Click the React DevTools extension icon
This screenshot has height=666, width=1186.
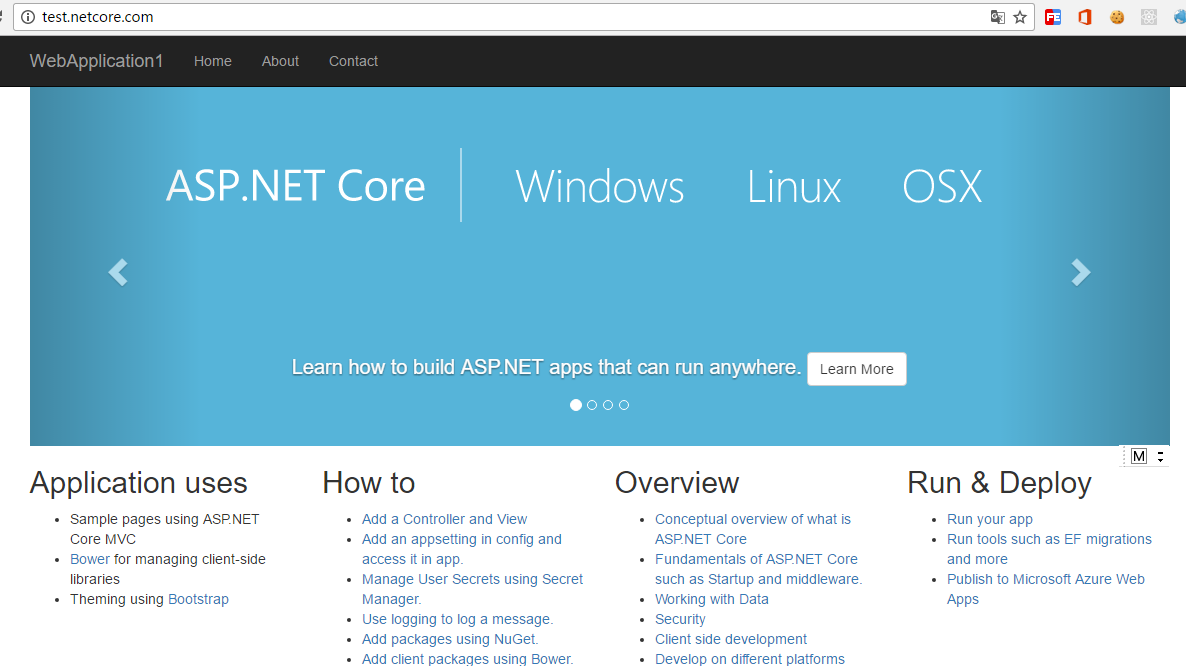(x=1149, y=17)
